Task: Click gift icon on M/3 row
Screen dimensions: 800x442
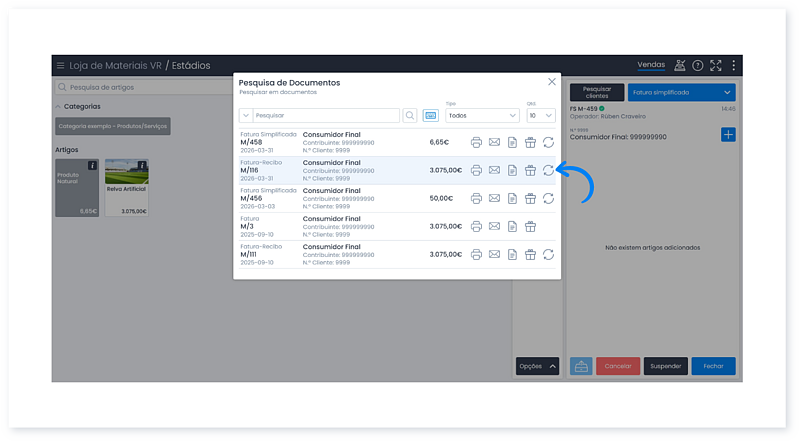Action: (x=530, y=226)
